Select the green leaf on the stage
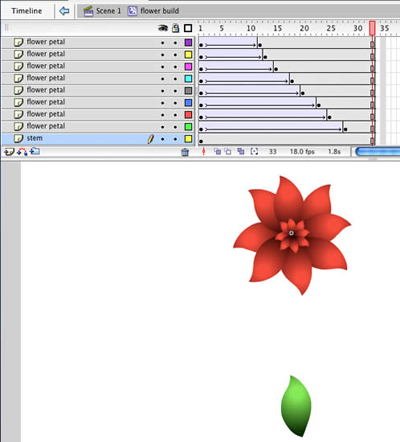Screen dimensions: 400x442 [x=296, y=406]
